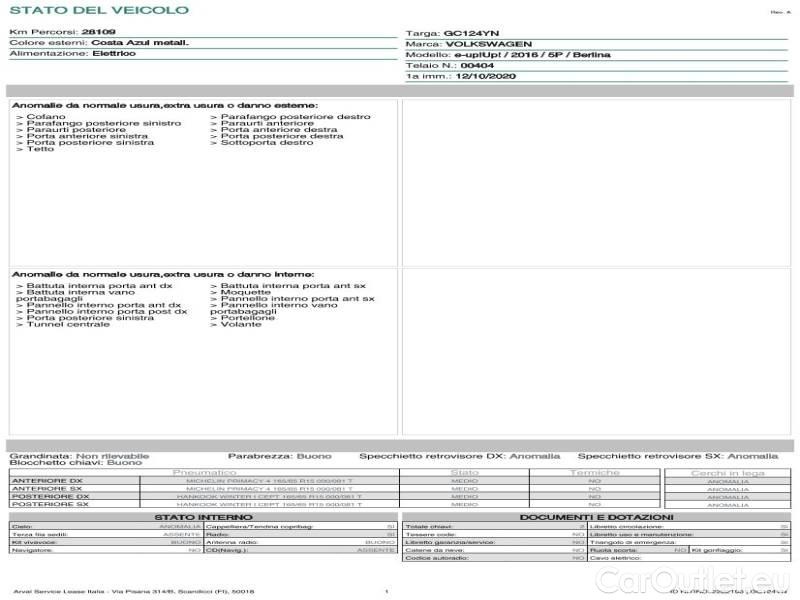Select Volante in internal anomalies list
This screenshot has height=600, width=800.
(244, 324)
